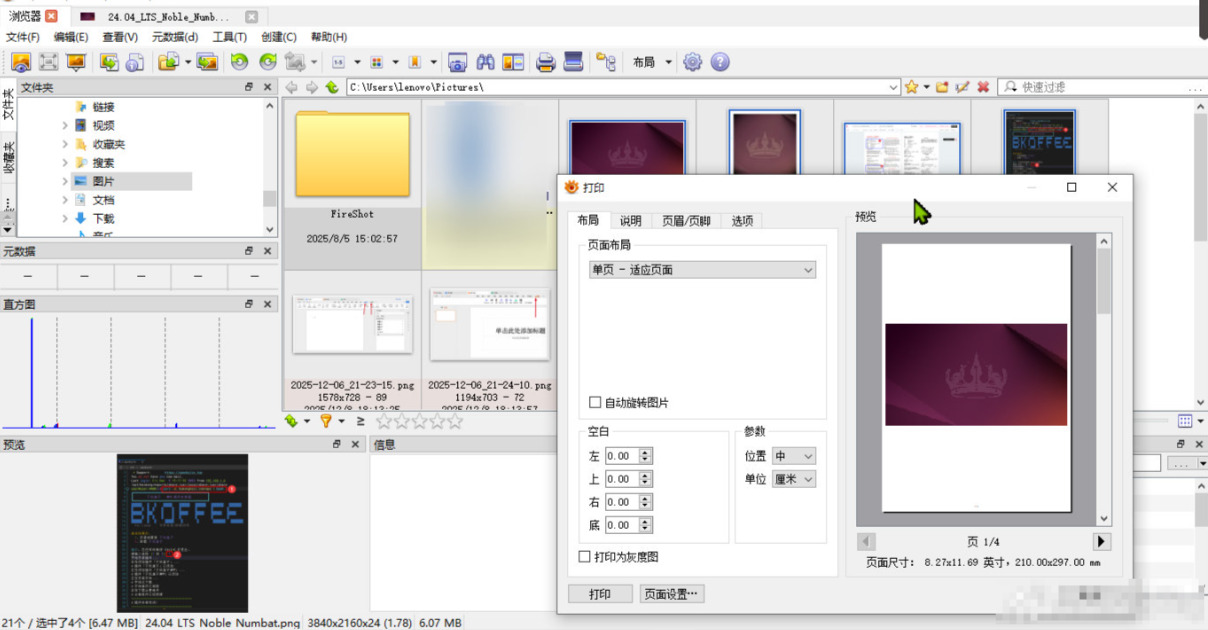This screenshot has height=630, width=1208.
Task: Open the 布局 layout dropdown in main toolbar
Action: (652, 62)
